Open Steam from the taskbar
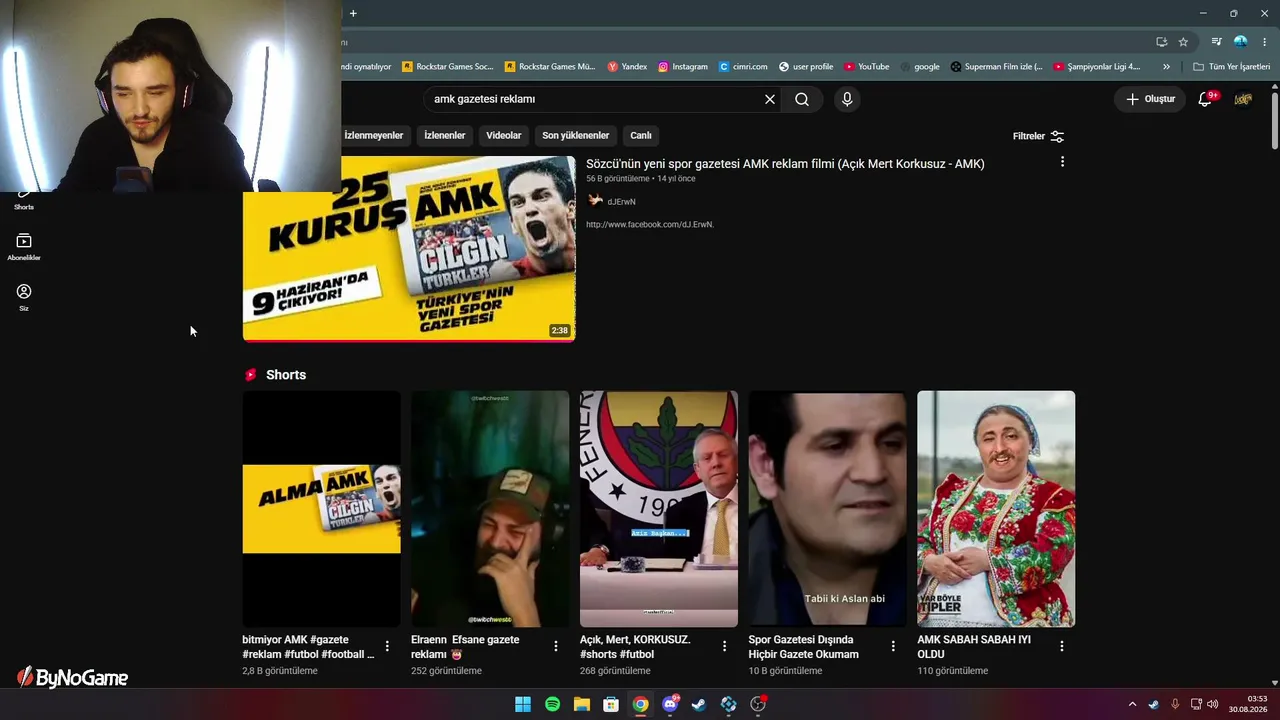The width and height of the screenshot is (1280, 720). pos(699,704)
